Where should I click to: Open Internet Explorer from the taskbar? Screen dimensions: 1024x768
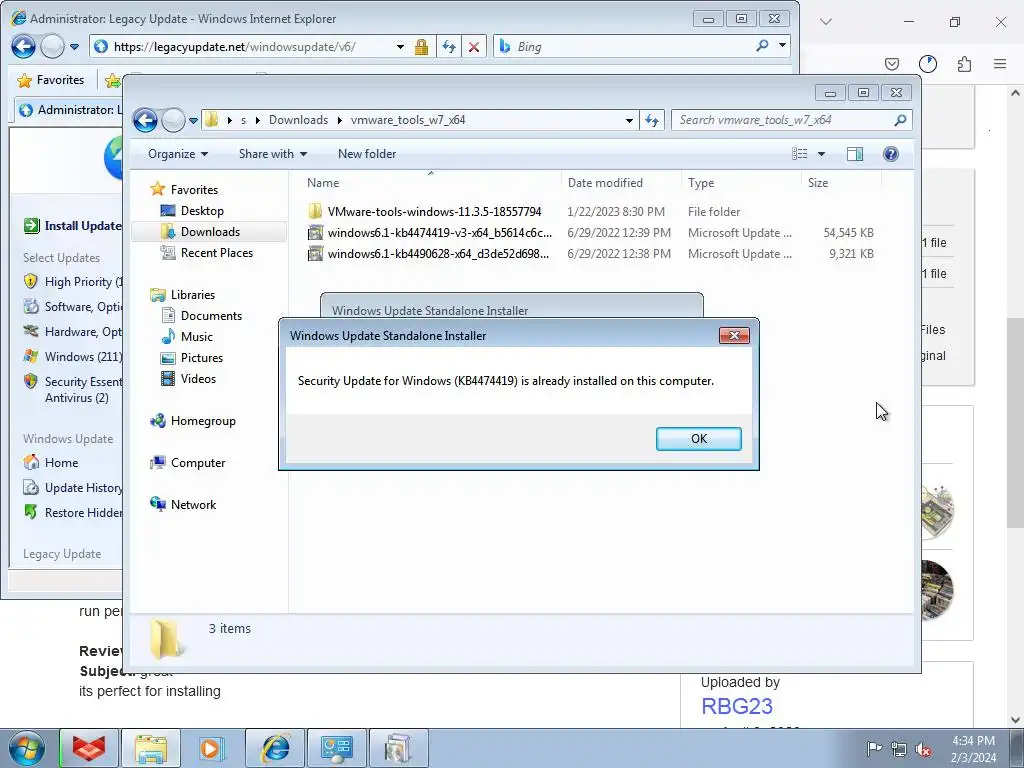pyautogui.click(x=275, y=748)
